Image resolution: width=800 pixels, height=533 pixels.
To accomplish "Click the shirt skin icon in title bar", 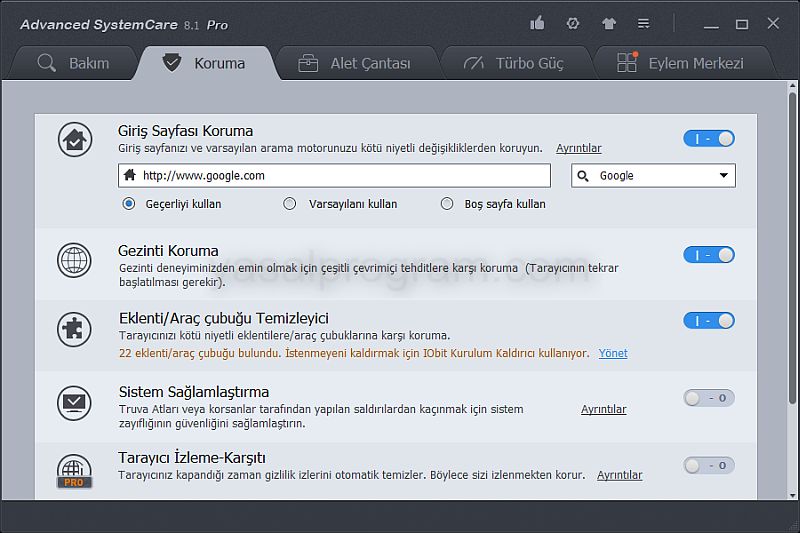I will [609, 24].
